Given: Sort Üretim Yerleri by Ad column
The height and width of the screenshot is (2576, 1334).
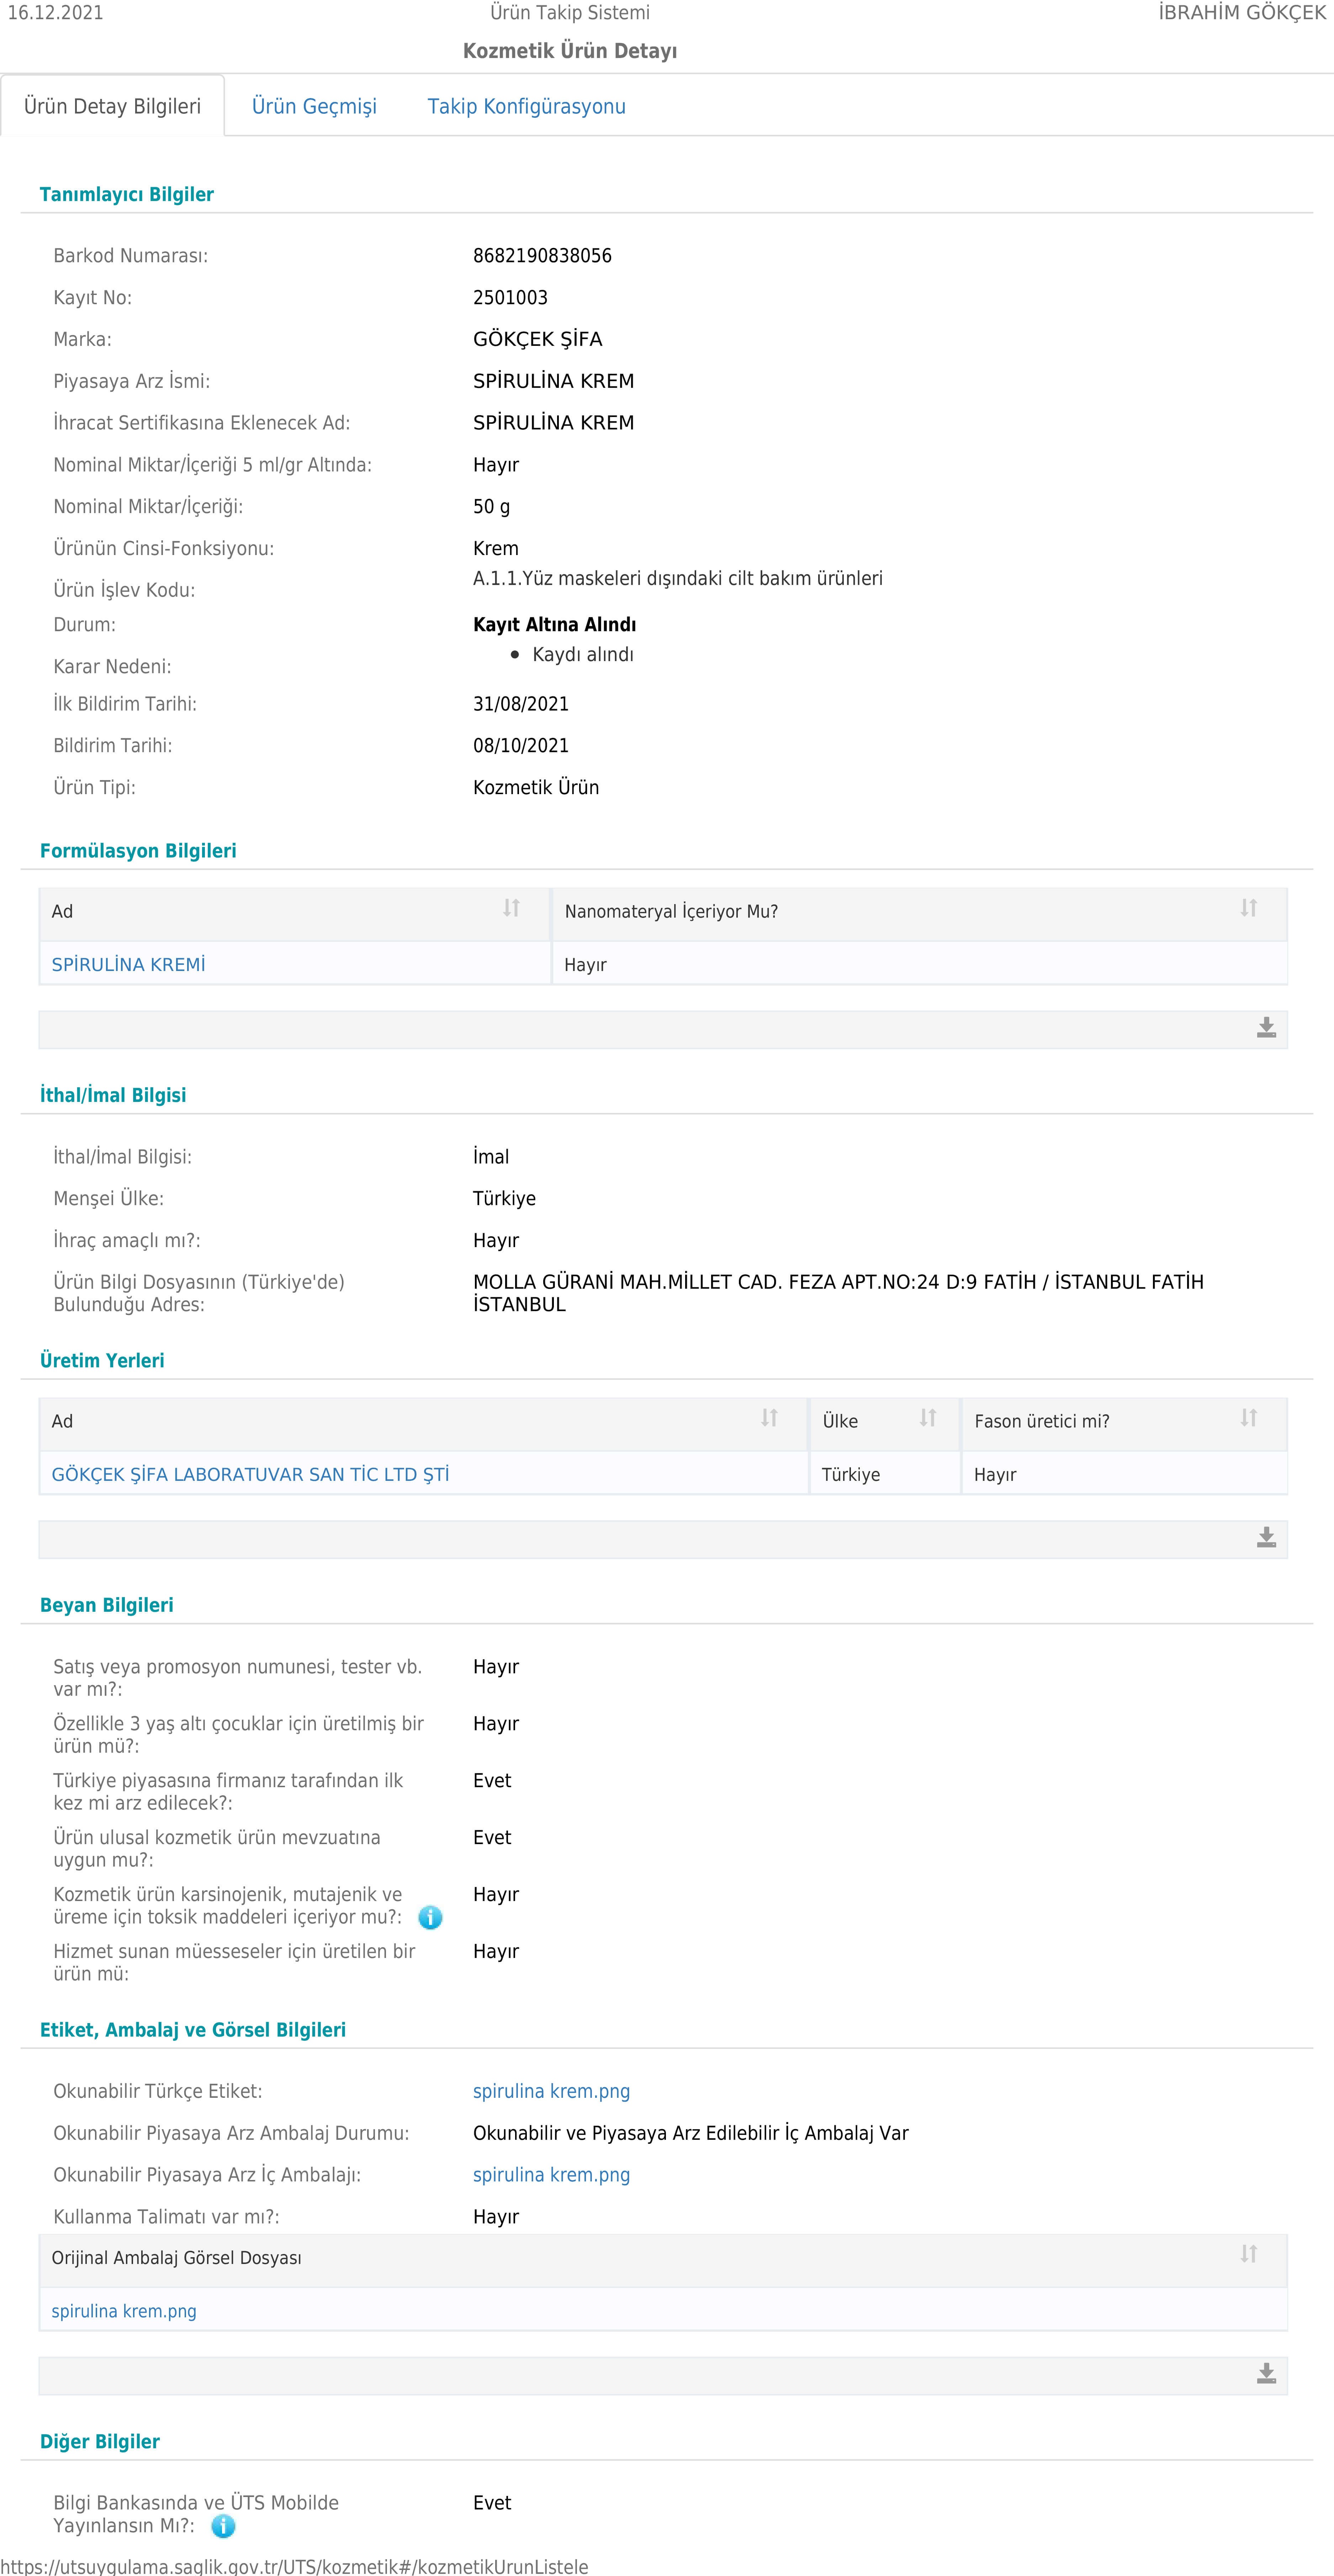Looking at the screenshot, I should pos(769,1418).
